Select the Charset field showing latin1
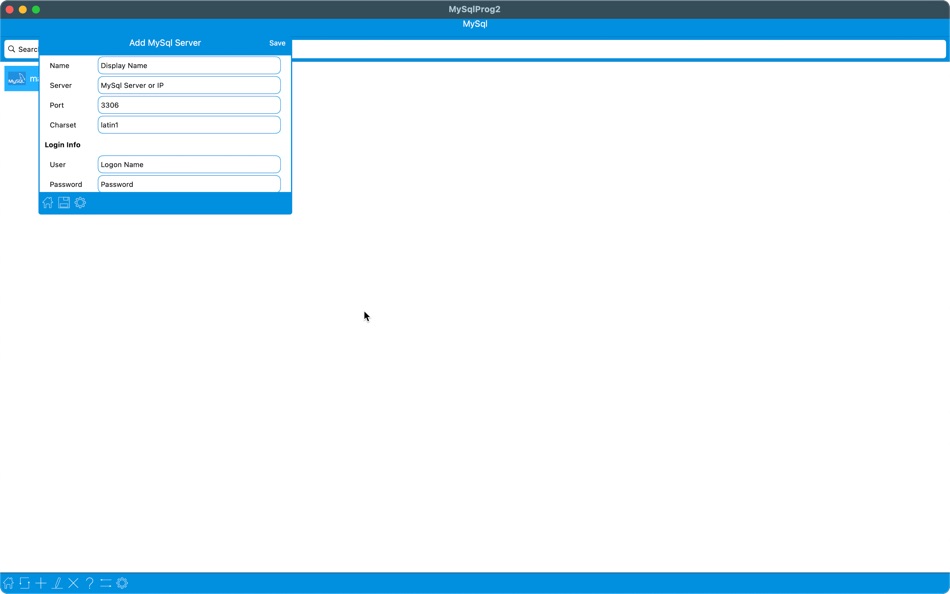Viewport: 950px width, 594px height. [x=188, y=124]
